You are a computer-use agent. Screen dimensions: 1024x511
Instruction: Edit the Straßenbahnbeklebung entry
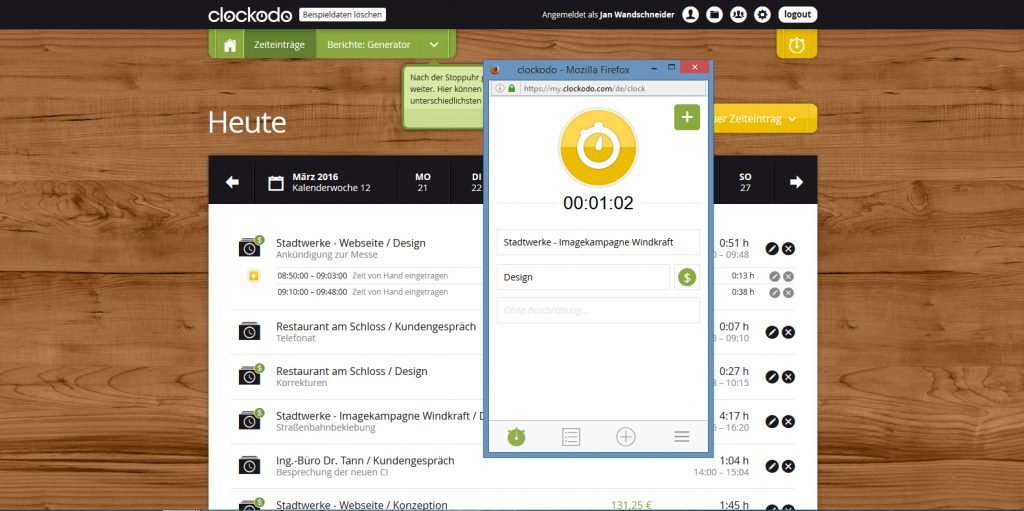(772, 421)
